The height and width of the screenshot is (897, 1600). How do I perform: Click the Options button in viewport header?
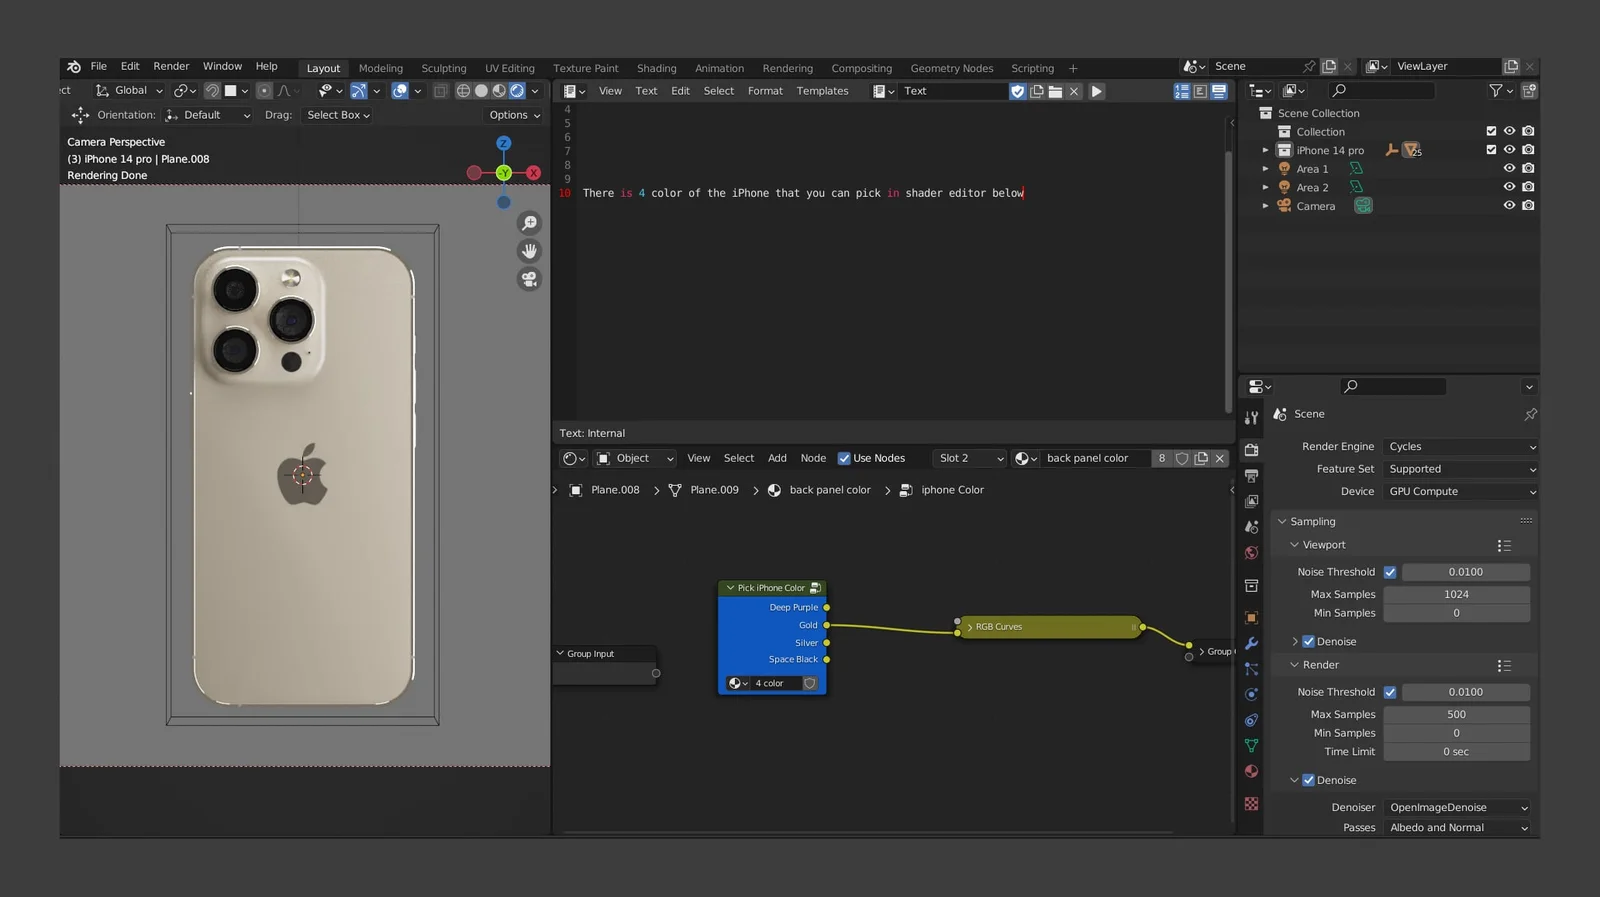[514, 115]
